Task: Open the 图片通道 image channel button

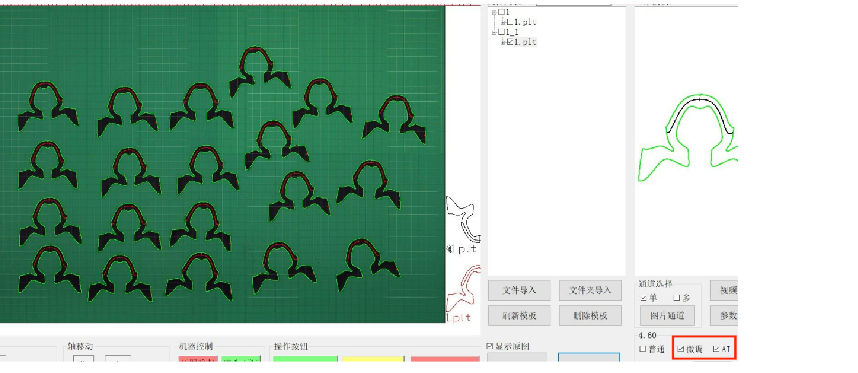Action: pos(668,316)
